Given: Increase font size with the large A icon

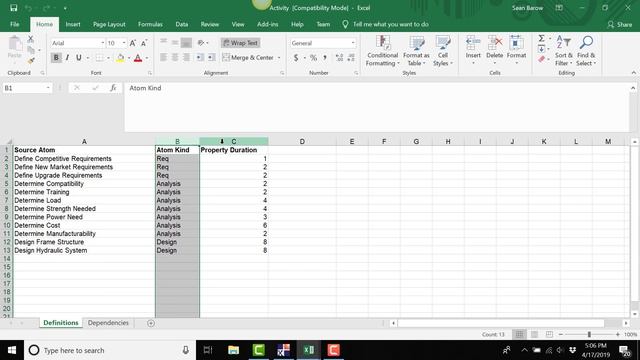Looking at the screenshot, I should click(133, 43).
